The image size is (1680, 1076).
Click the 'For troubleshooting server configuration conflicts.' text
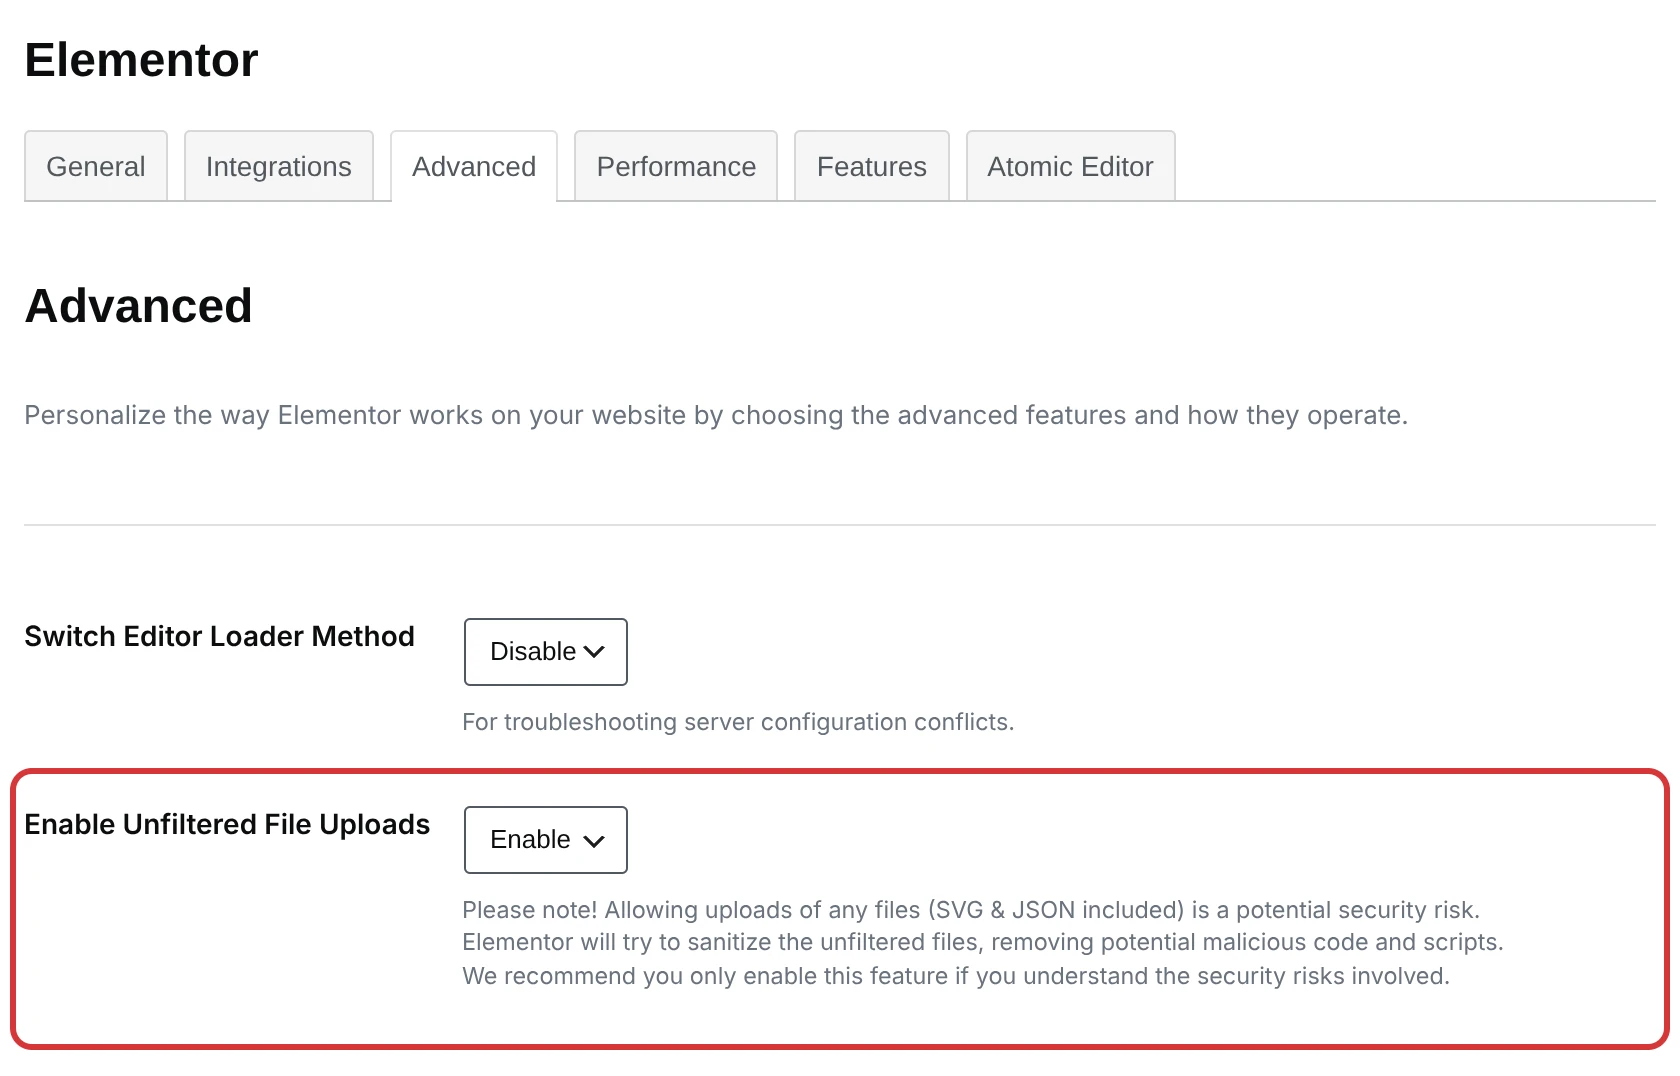(738, 722)
